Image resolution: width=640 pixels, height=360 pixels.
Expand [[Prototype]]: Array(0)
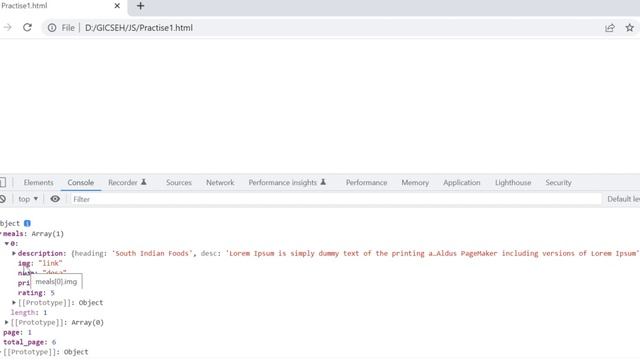(x=7, y=322)
